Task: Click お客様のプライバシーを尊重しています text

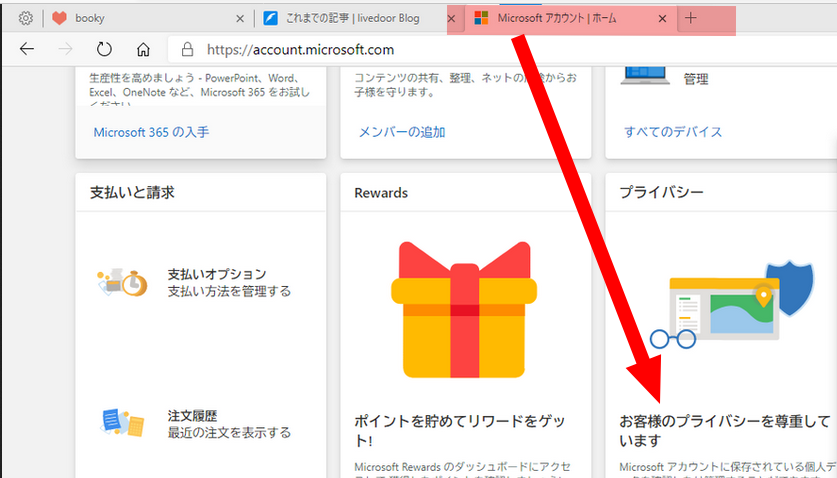Action: (x=724, y=431)
